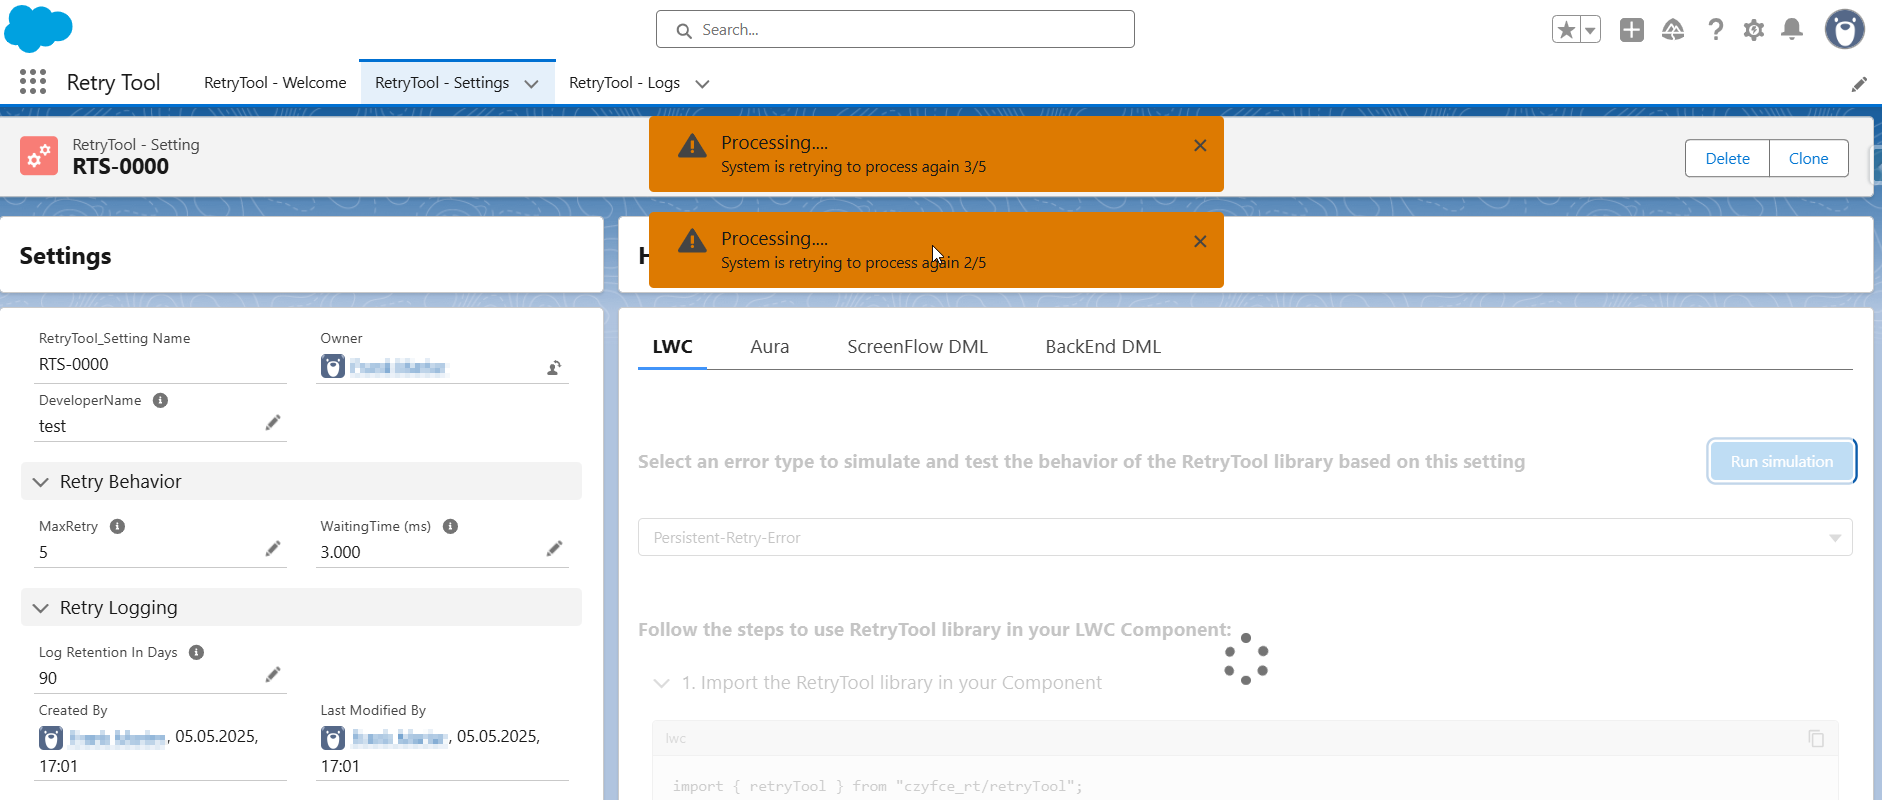Click the edit navigation pencil icon
Image resolution: width=1882 pixels, height=800 pixels.
tap(1859, 84)
